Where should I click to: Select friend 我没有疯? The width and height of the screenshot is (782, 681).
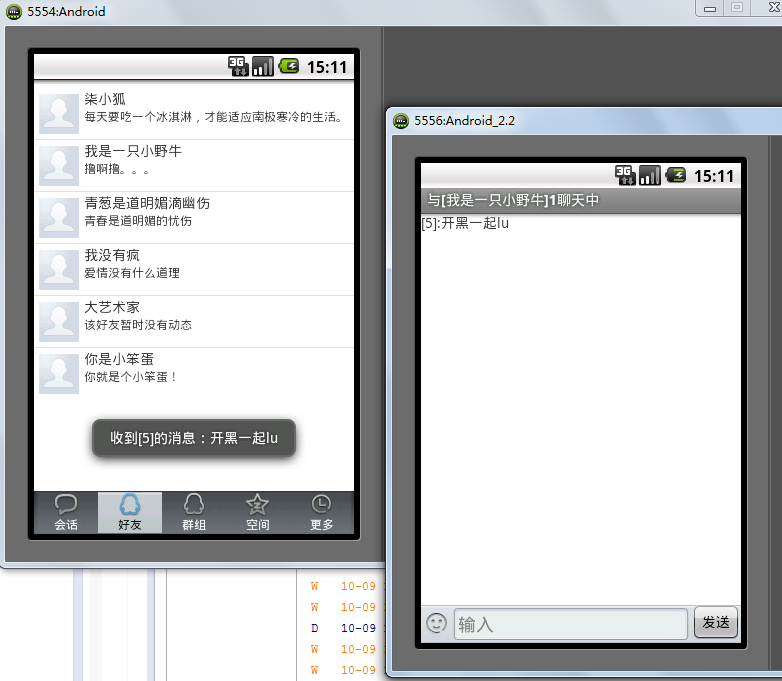[x=215, y=264]
